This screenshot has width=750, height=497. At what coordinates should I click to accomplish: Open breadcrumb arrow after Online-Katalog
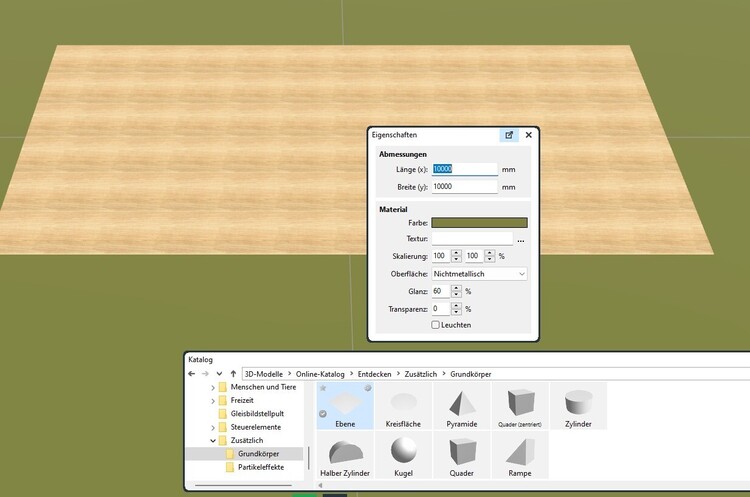(x=351, y=374)
